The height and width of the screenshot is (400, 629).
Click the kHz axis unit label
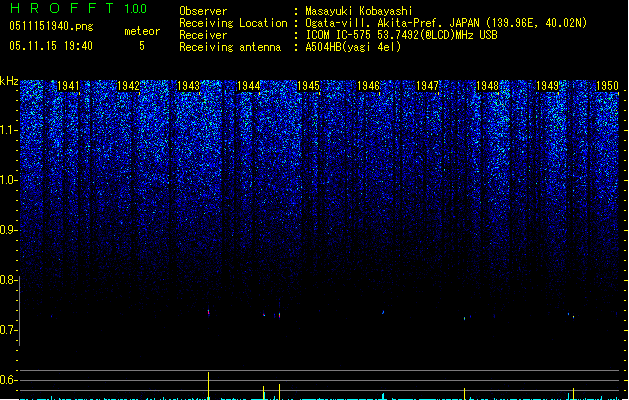point(9,81)
